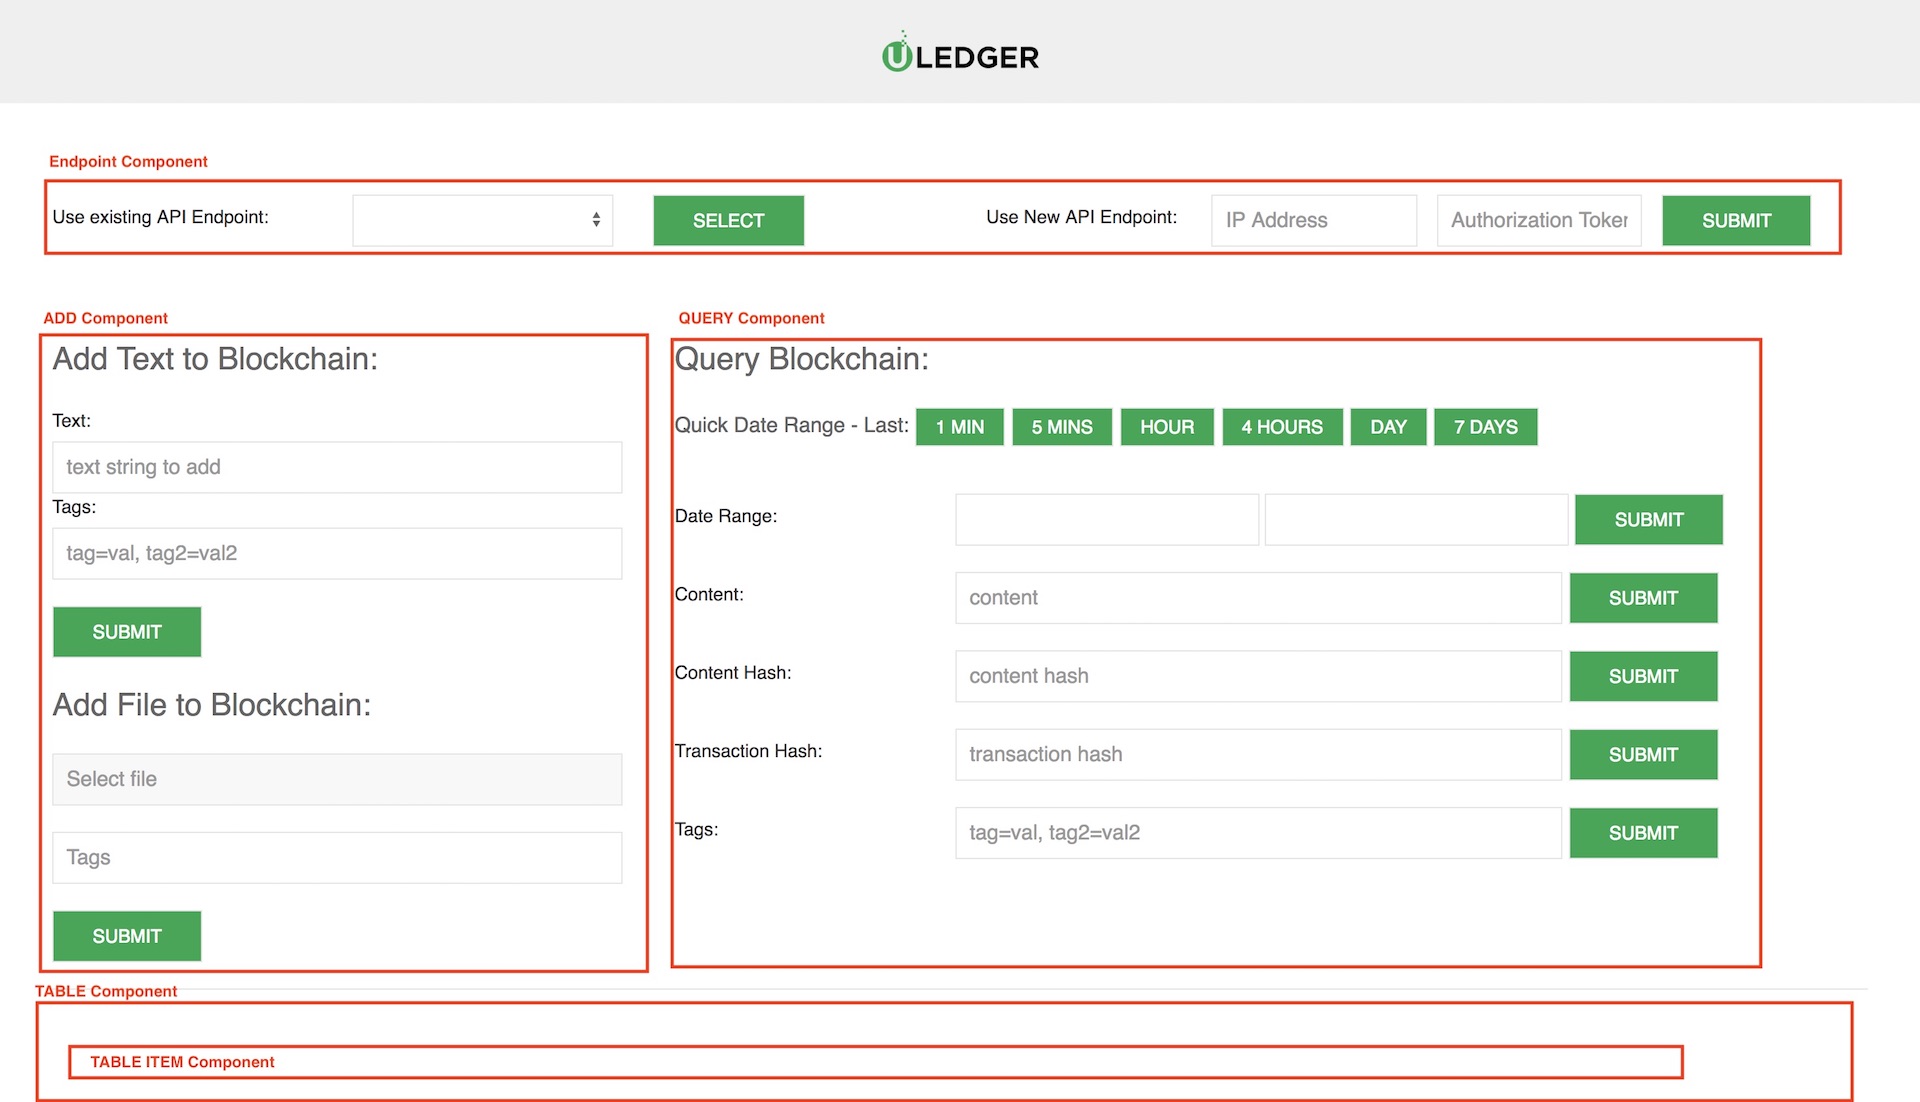Click the text string to add field

coord(337,467)
